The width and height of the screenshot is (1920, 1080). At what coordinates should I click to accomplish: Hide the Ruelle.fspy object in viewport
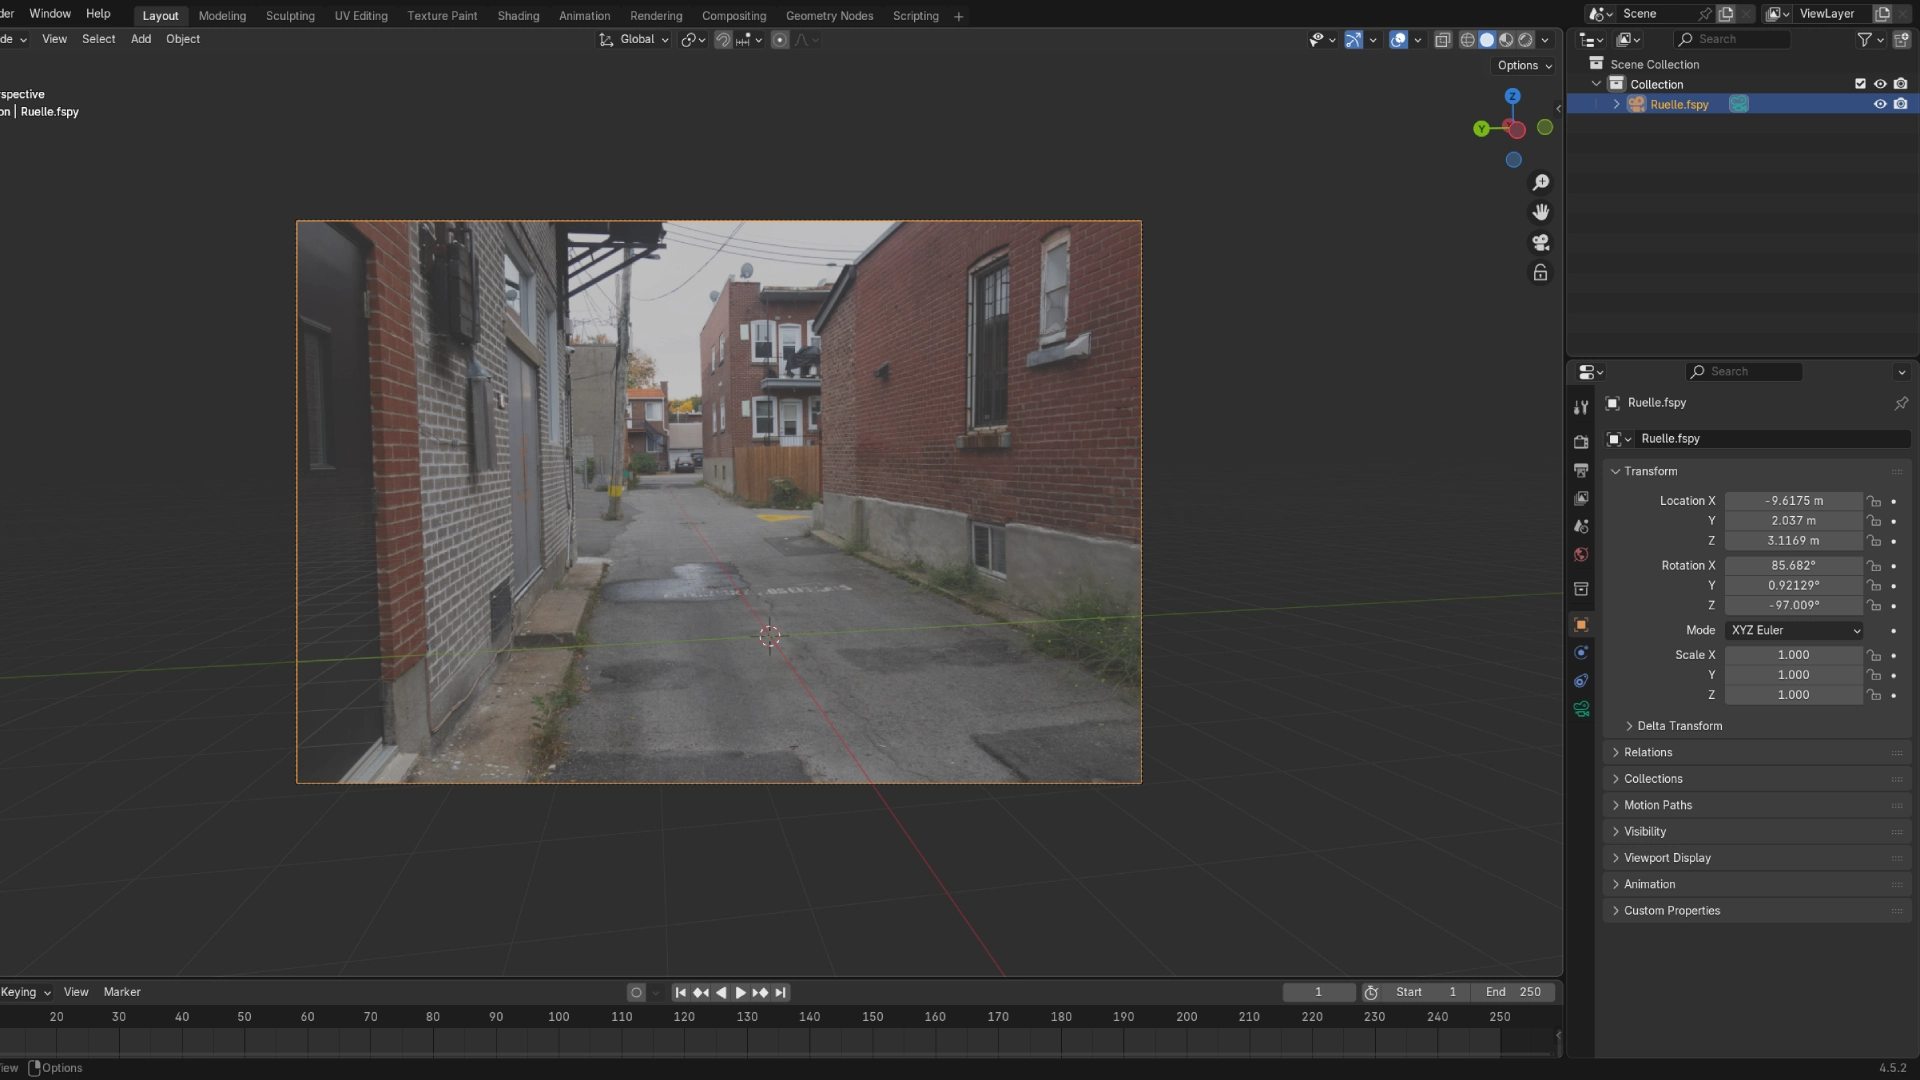click(x=1881, y=104)
